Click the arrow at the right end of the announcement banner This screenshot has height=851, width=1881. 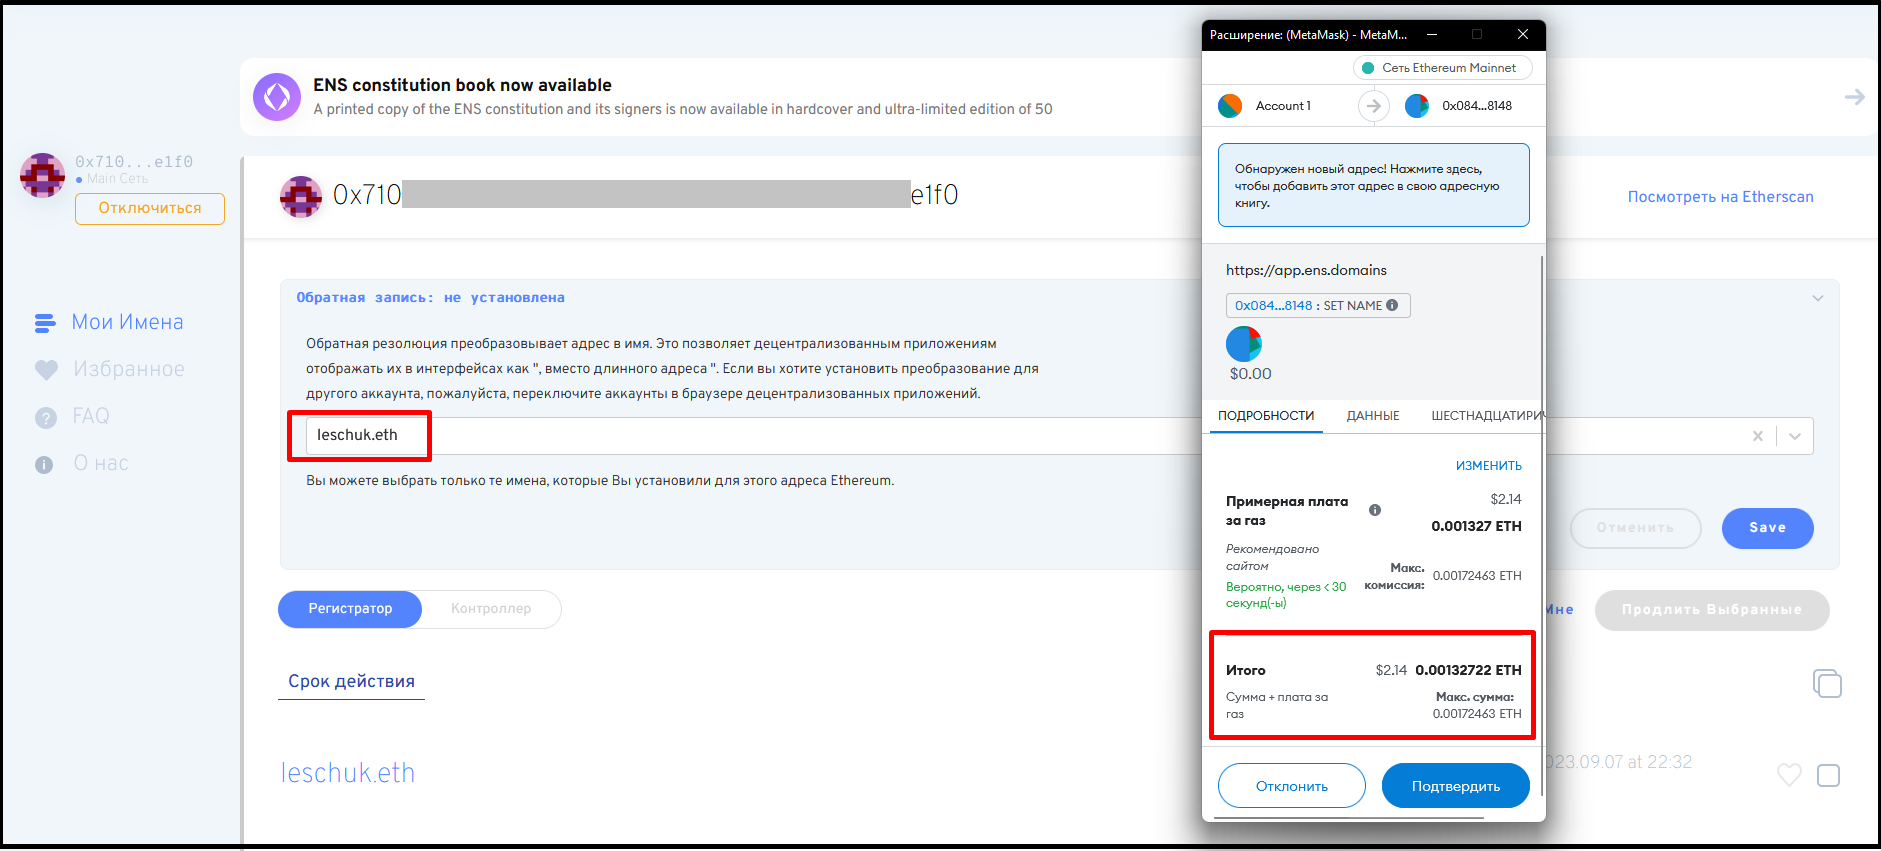[1854, 97]
